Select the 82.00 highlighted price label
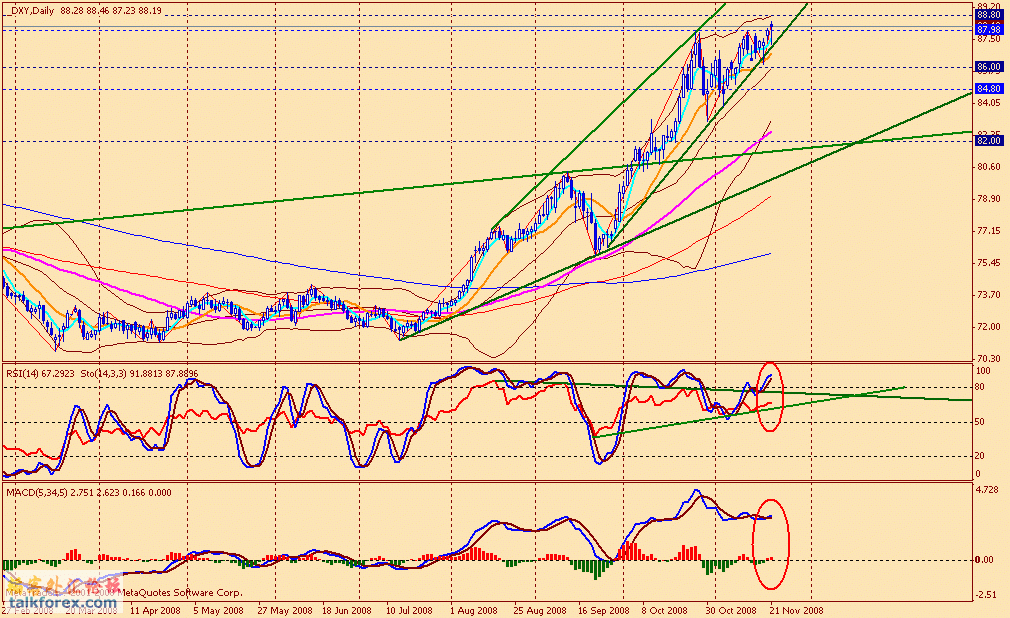 click(988, 140)
